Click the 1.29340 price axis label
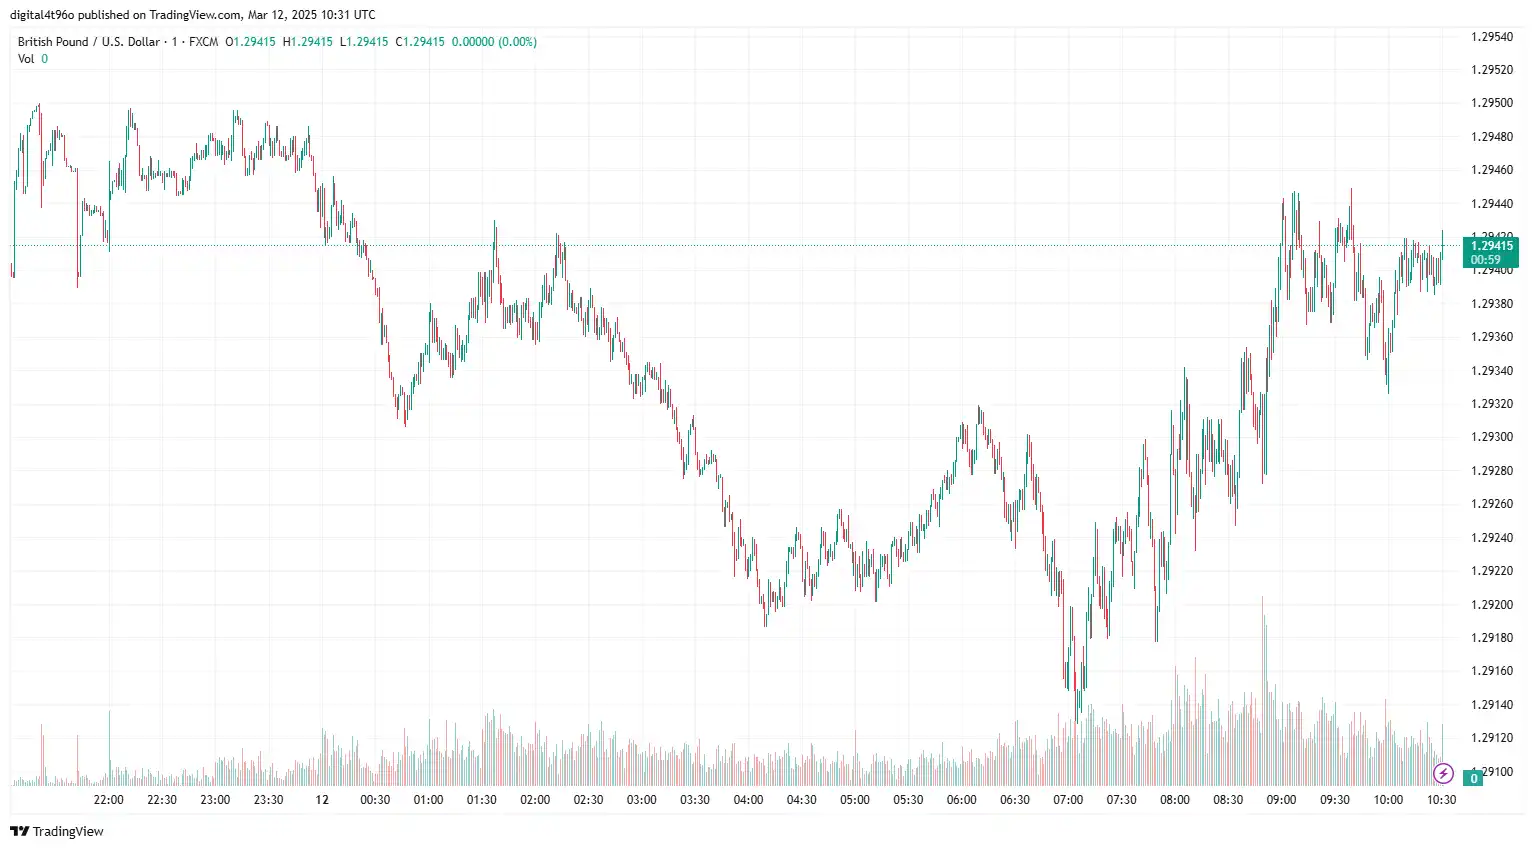1534x849 pixels. tap(1492, 371)
